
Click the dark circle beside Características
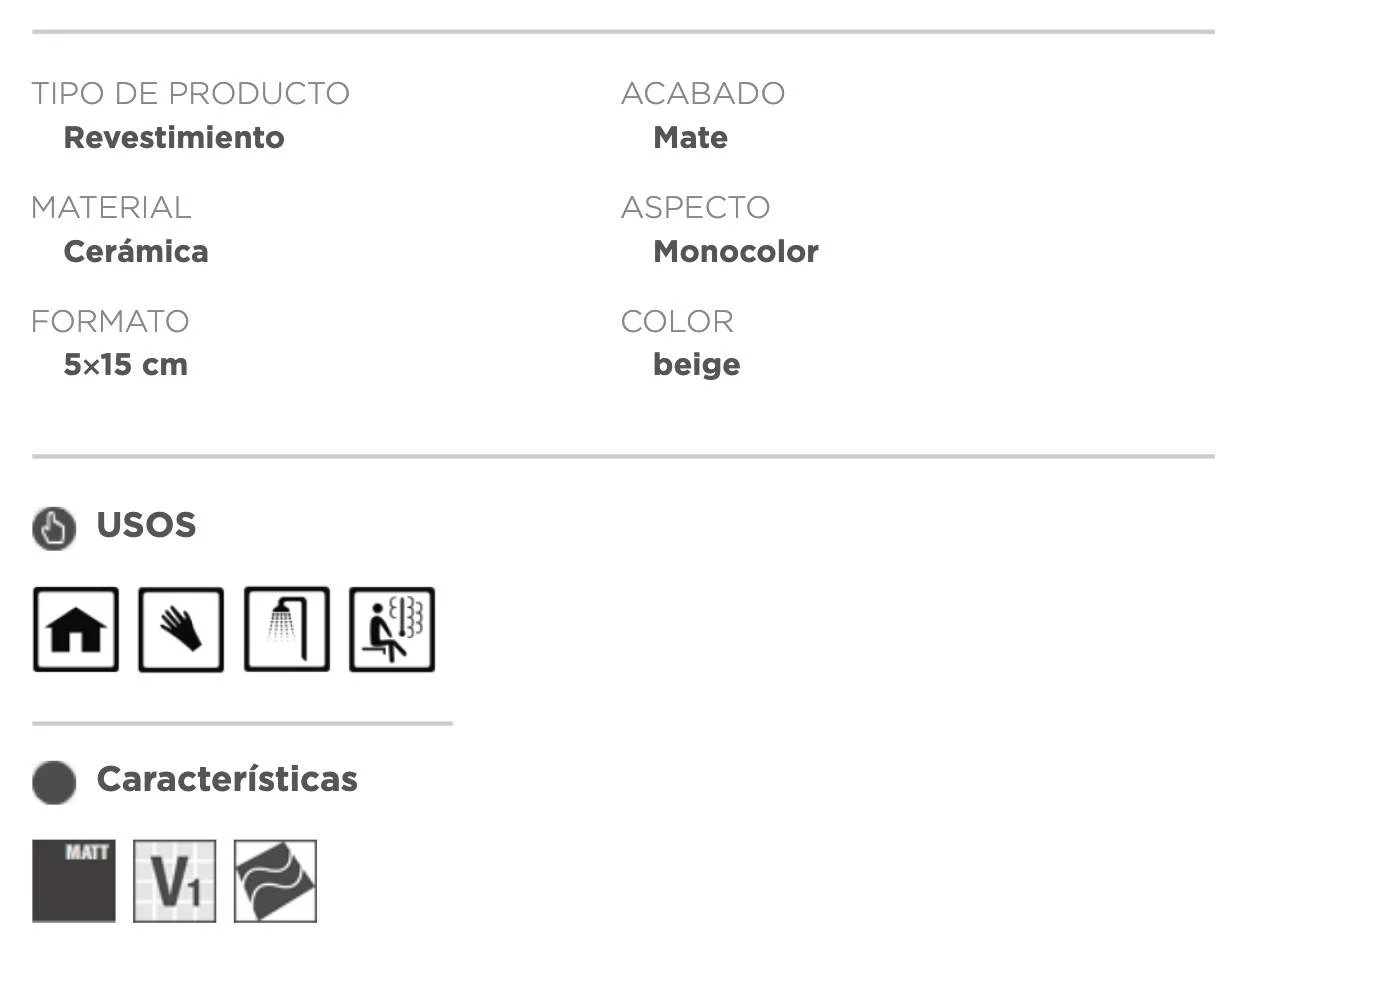(x=54, y=782)
